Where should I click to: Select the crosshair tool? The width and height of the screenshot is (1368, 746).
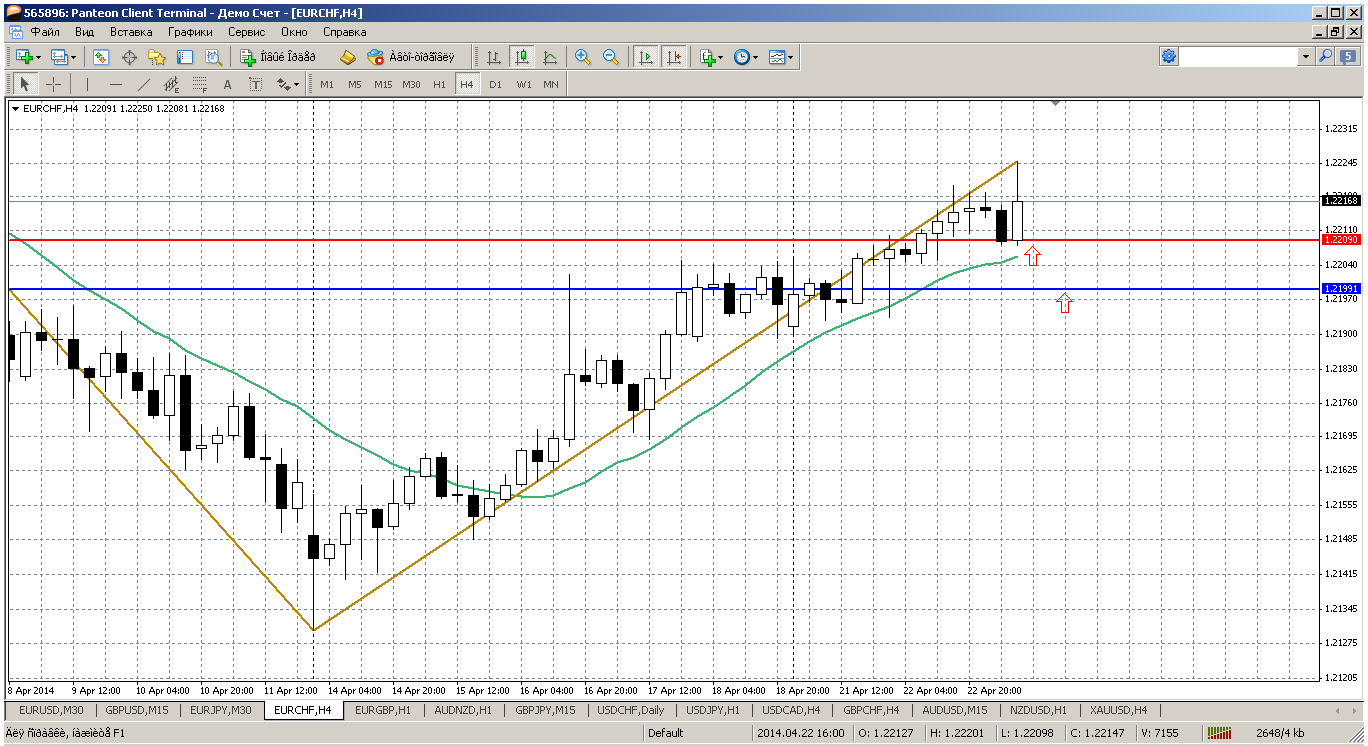click(53, 84)
